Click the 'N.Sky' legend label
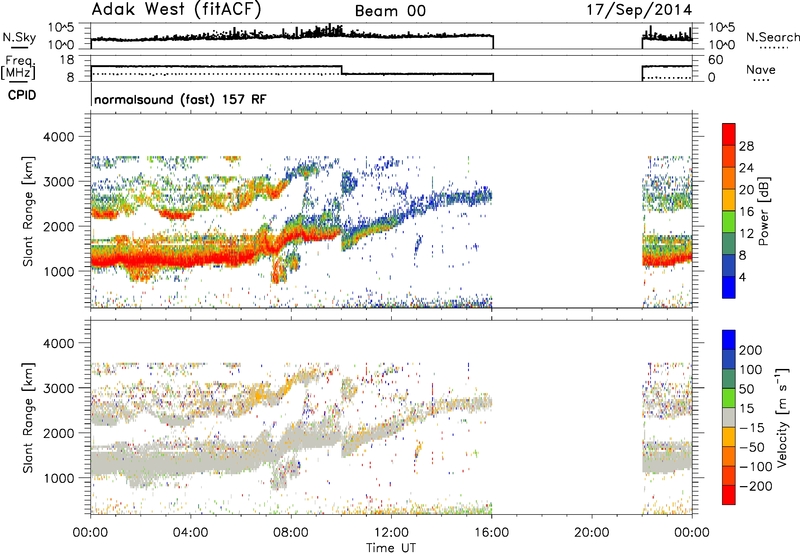Screen dimensions: 800x554 19,37
